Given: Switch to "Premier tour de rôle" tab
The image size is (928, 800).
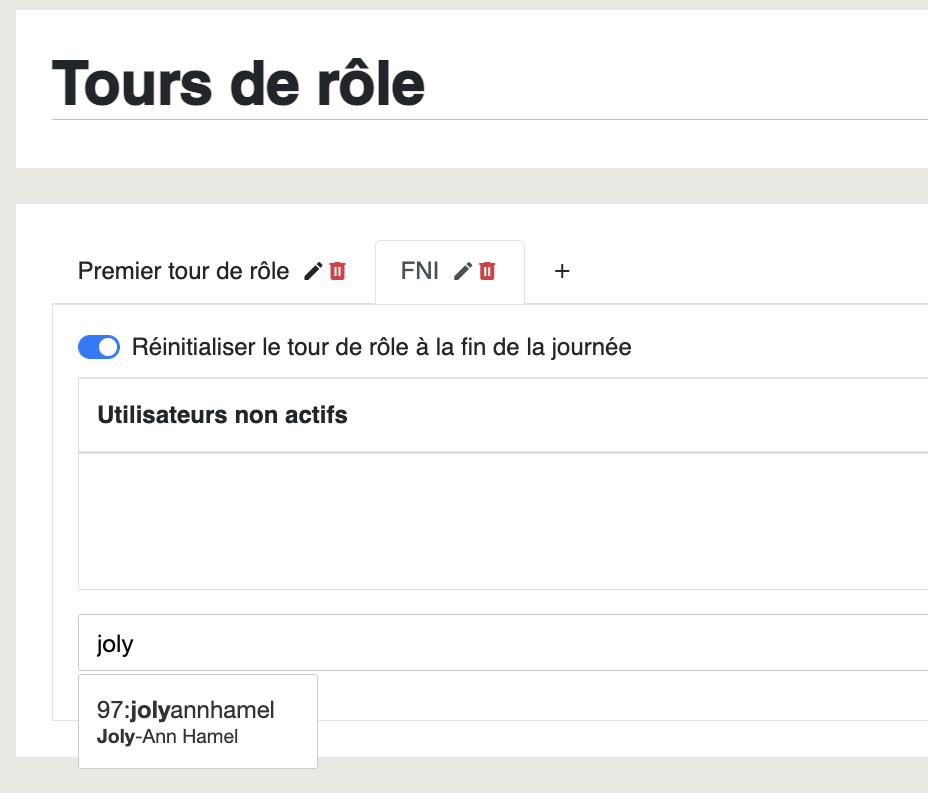Looking at the screenshot, I should click(x=183, y=271).
